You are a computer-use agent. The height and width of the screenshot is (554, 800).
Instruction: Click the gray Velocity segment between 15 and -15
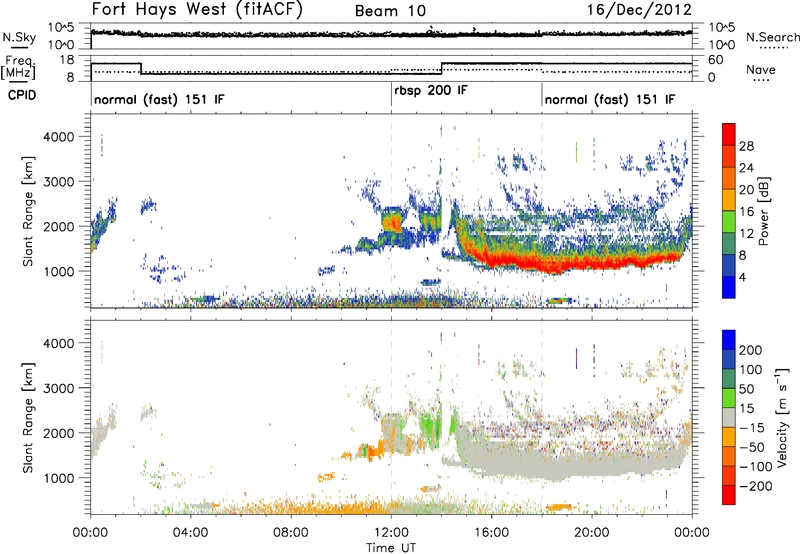729,417
